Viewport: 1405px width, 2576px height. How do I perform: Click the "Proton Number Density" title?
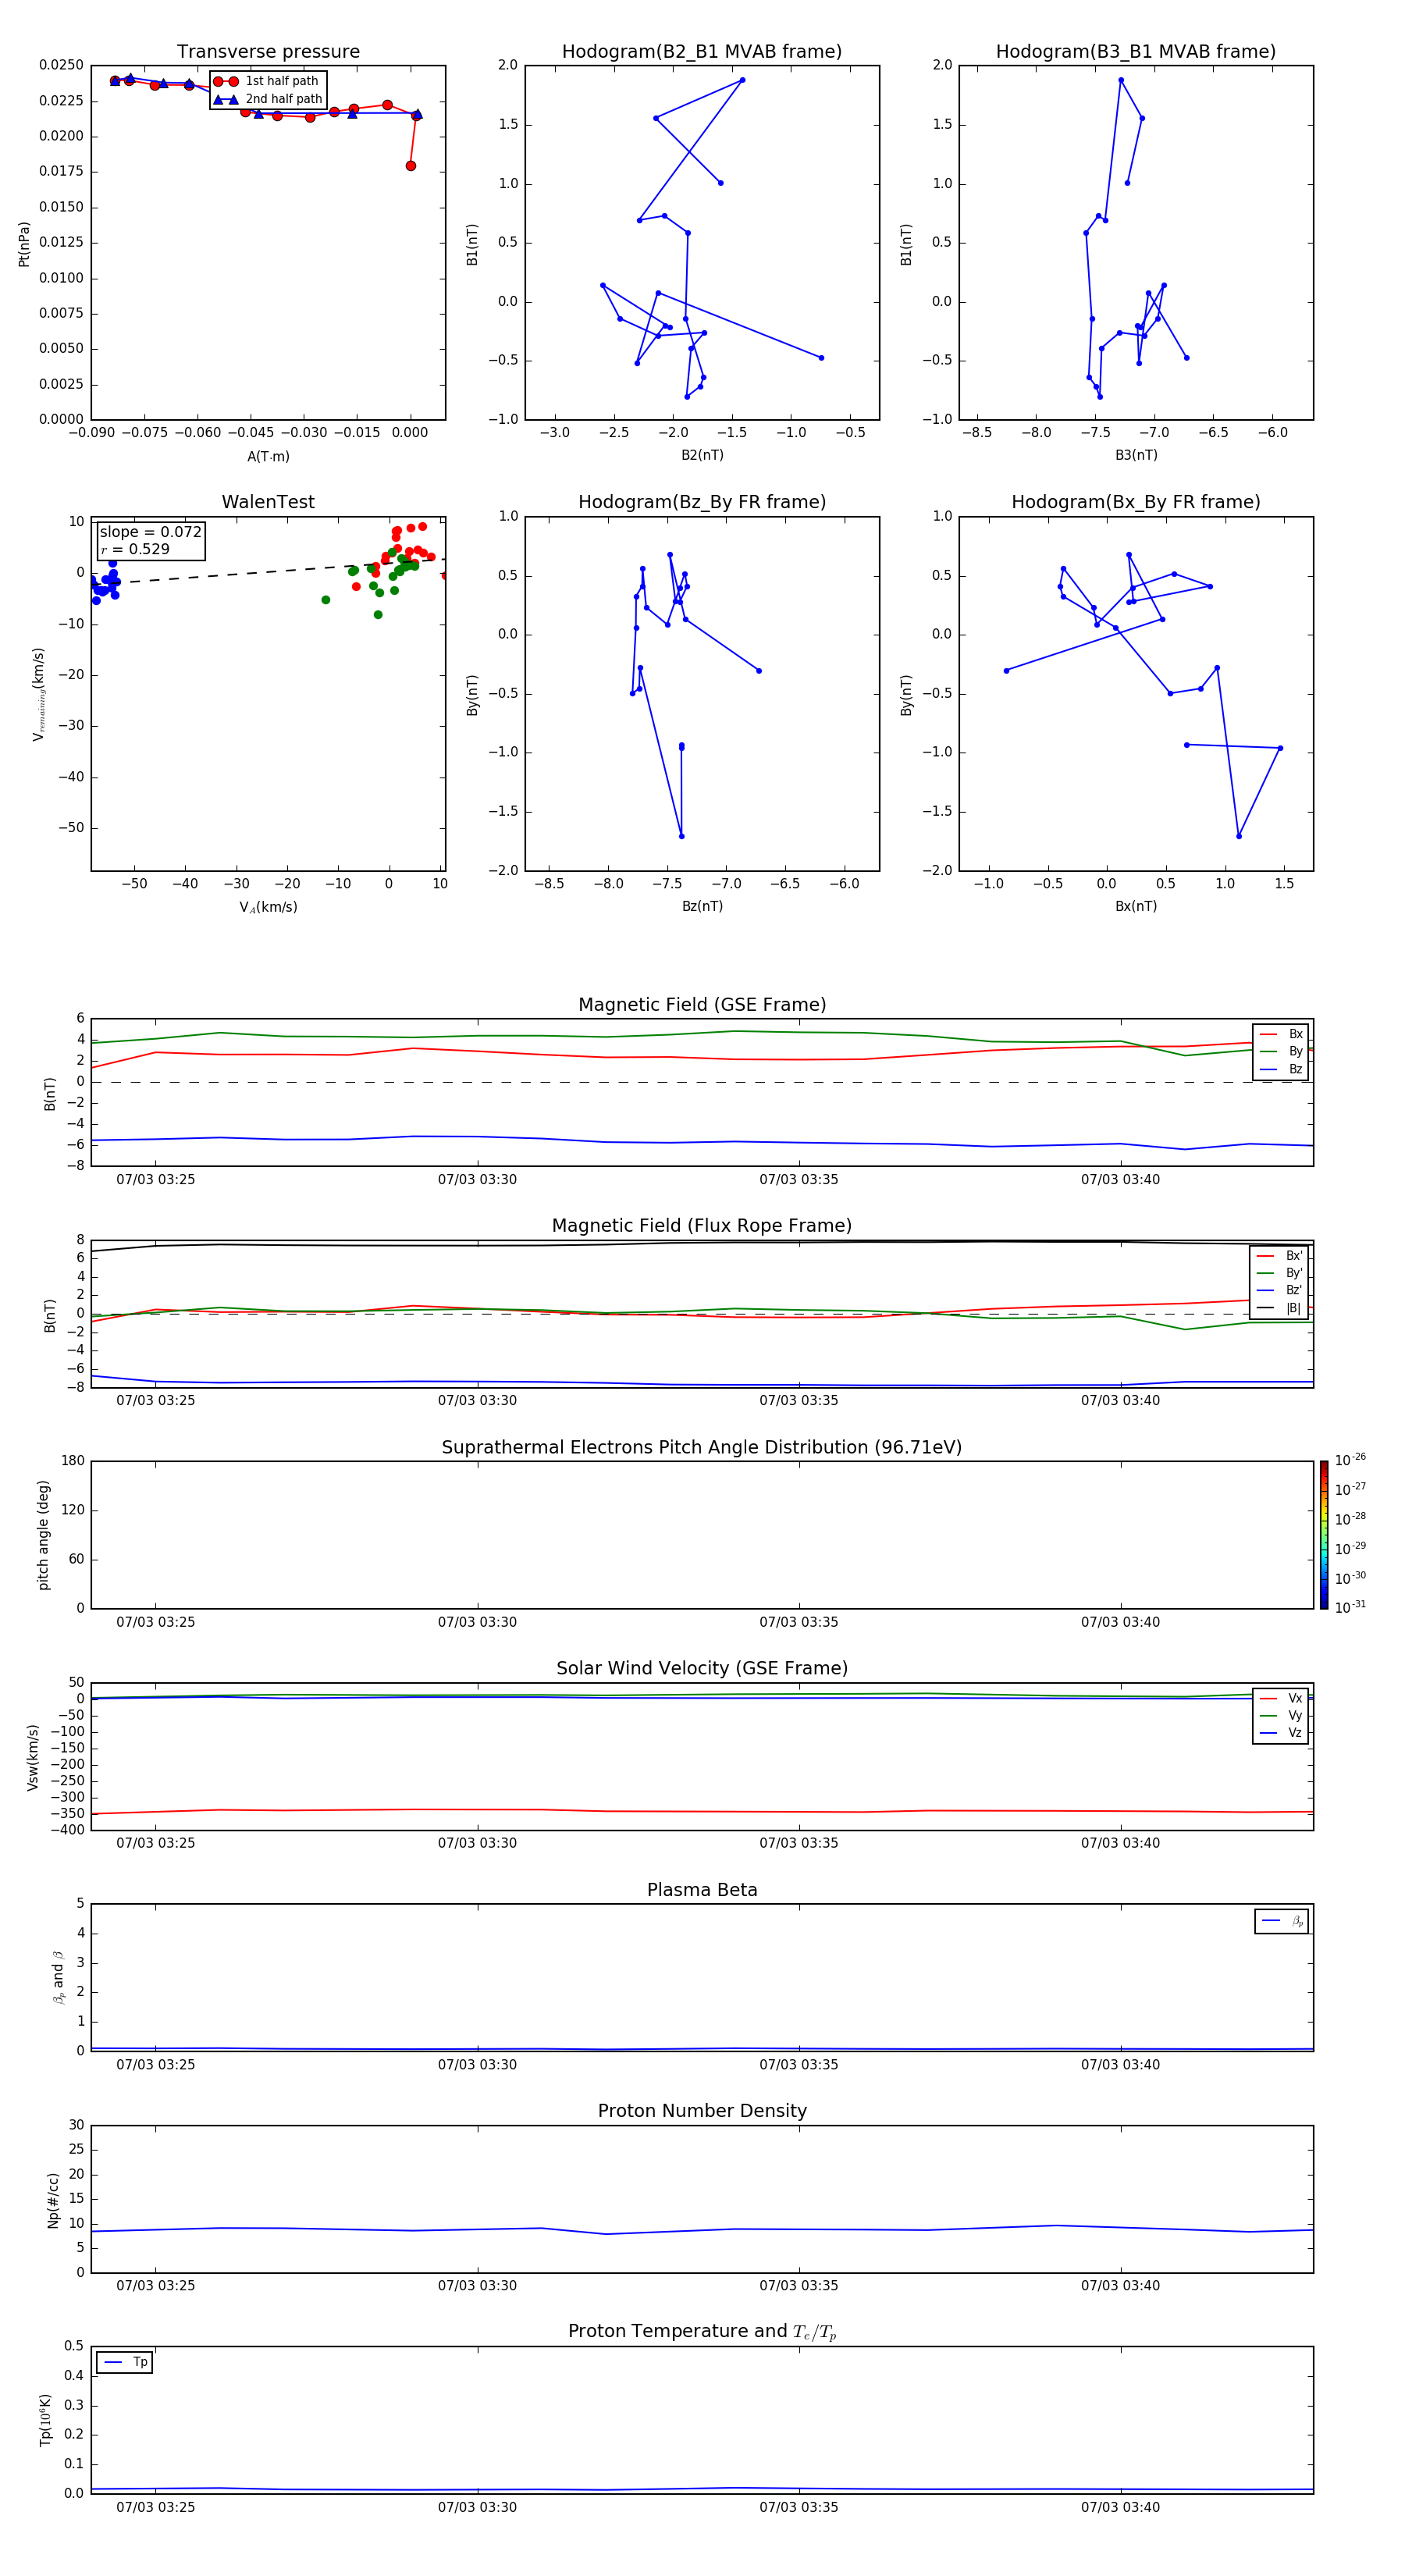tap(702, 2111)
